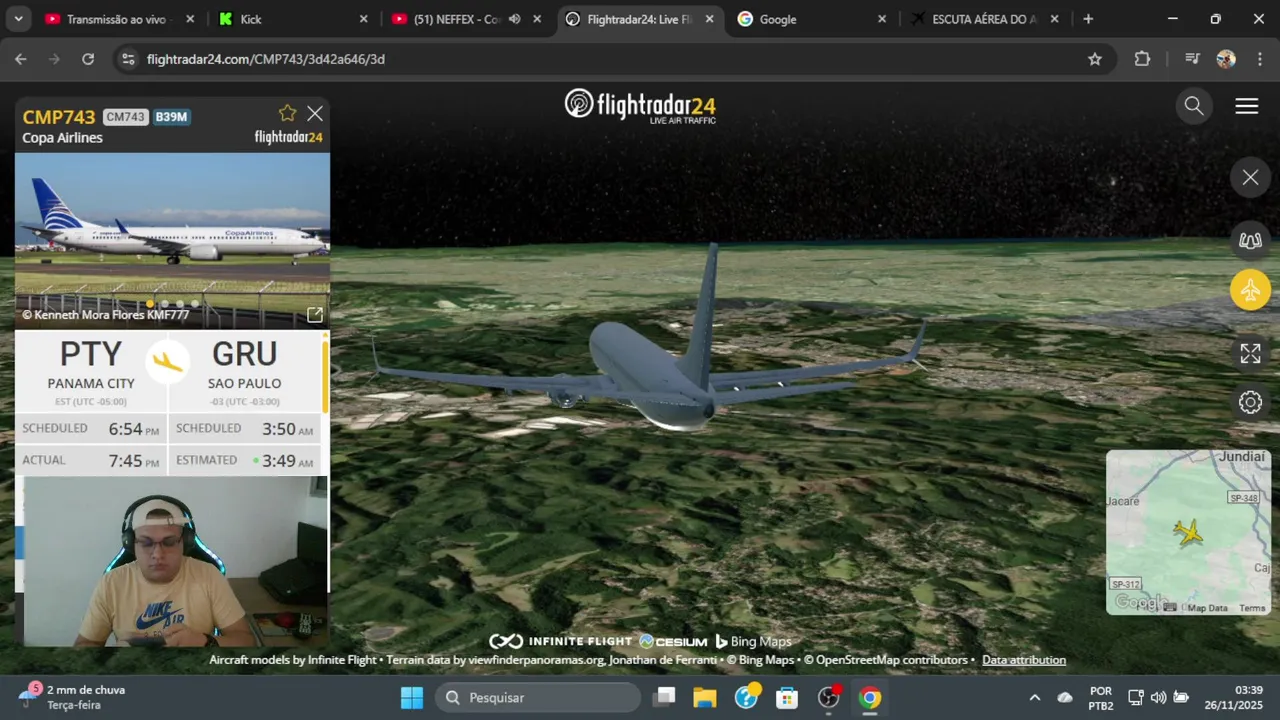Open Chrome extensions puzzle icon
The width and height of the screenshot is (1280, 720).
[1142, 59]
